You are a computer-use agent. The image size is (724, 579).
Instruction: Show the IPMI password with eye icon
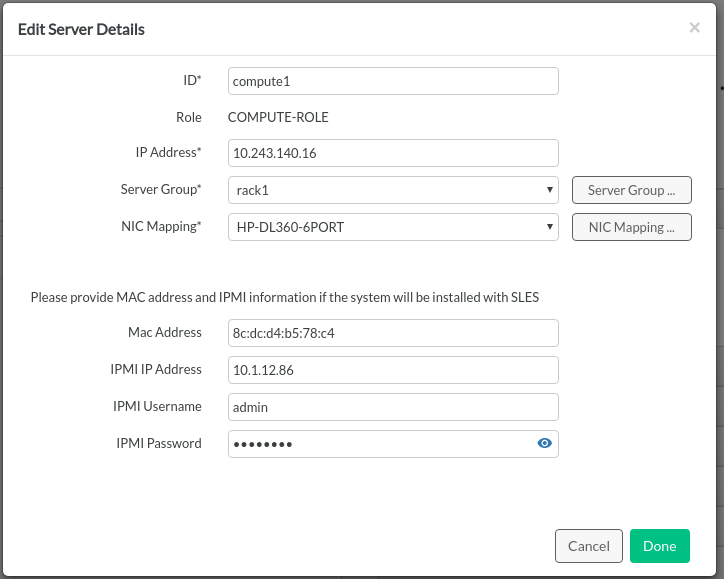(545, 444)
